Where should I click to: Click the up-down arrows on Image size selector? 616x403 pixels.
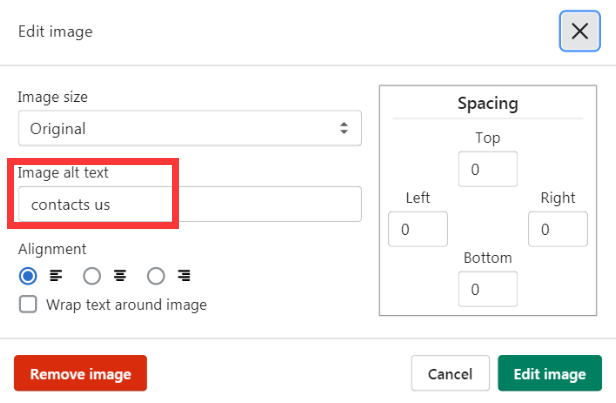344,128
